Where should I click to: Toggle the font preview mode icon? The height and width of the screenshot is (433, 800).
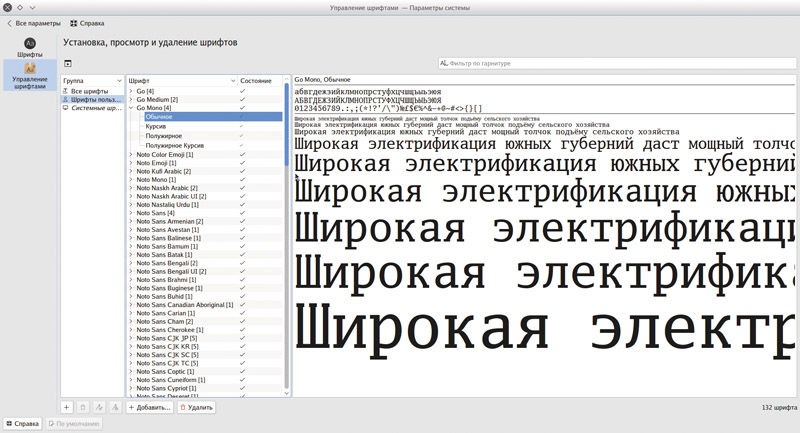(68, 63)
